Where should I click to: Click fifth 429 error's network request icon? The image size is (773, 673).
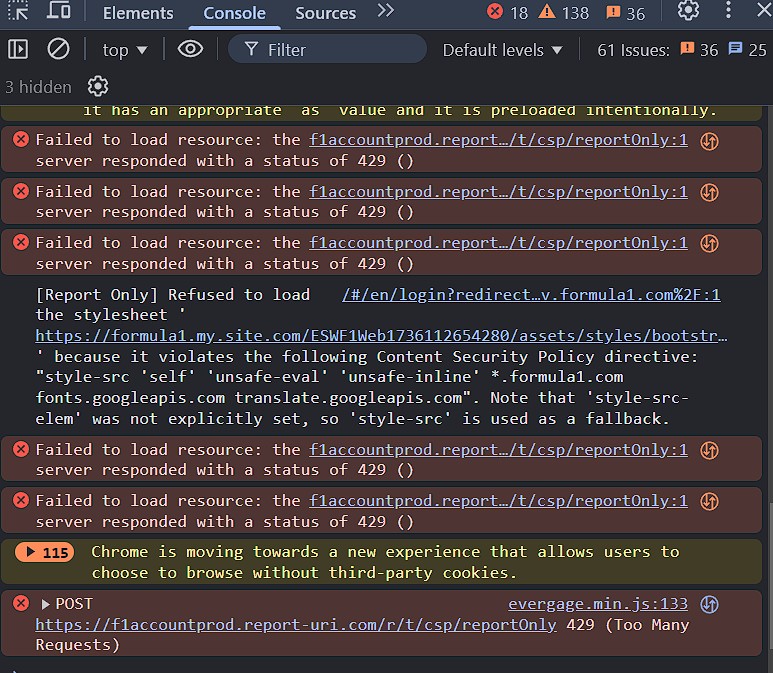pyautogui.click(x=709, y=502)
